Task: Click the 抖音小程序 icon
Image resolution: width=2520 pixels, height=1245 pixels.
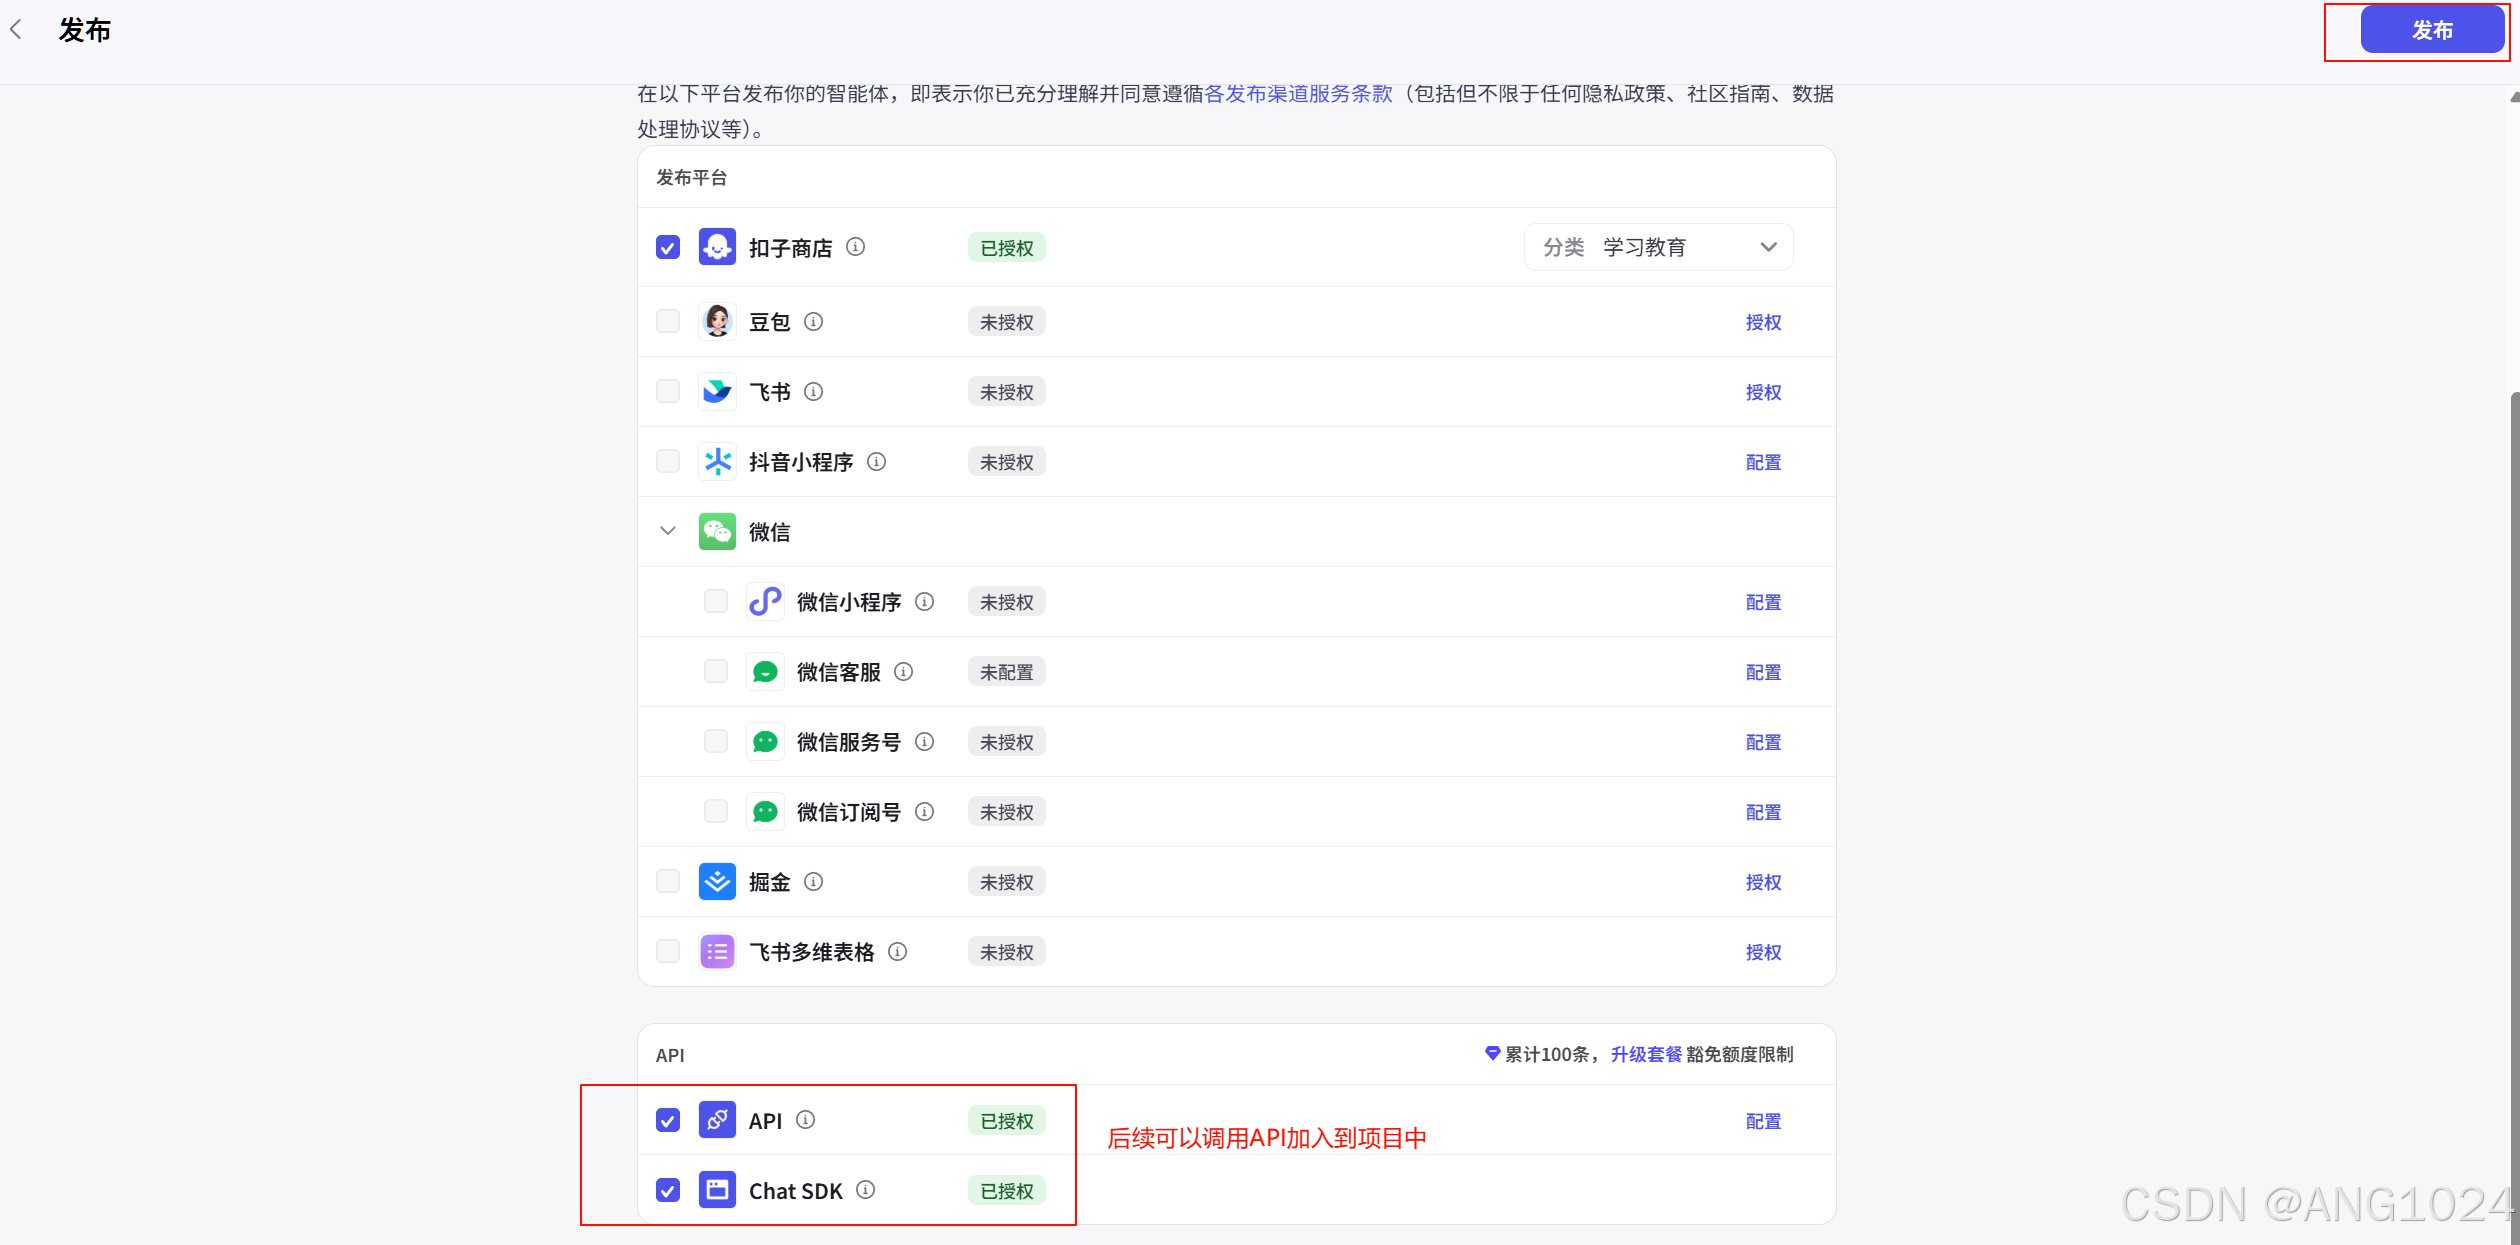Action: pos(717,462)
